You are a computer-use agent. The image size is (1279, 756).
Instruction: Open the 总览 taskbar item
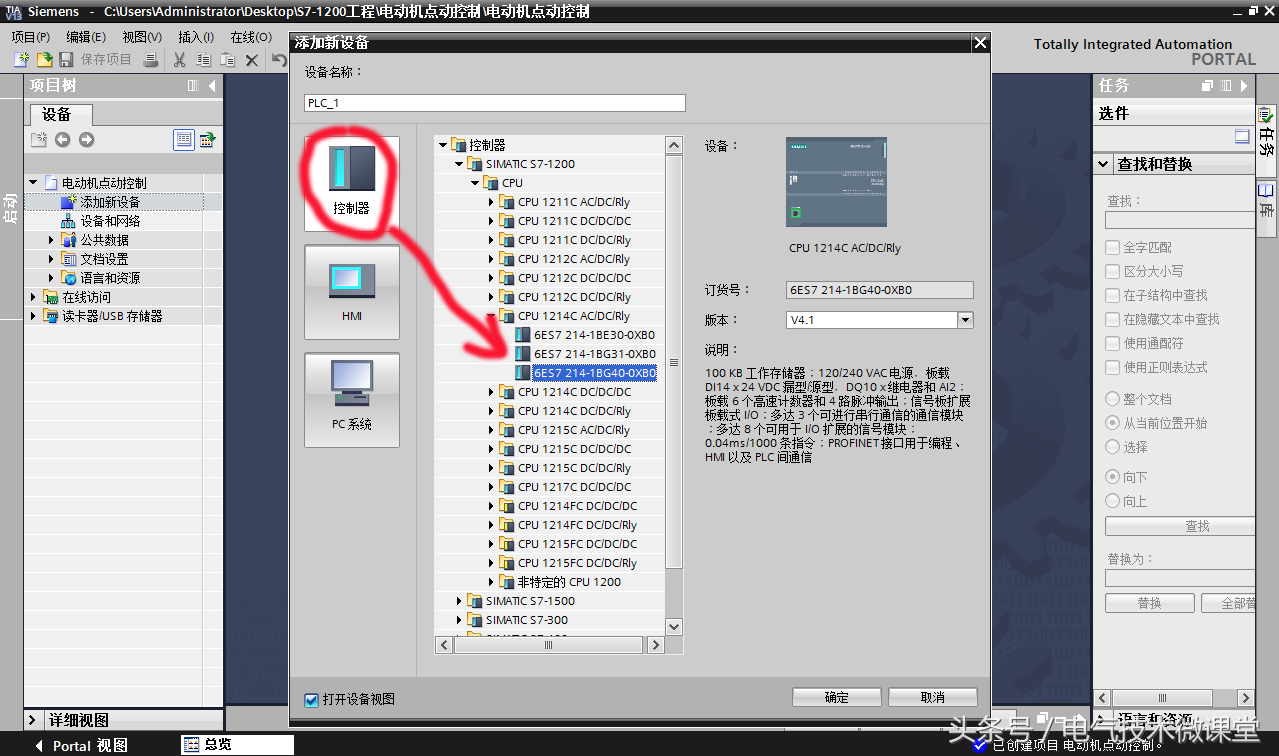(x=237, y=745)
